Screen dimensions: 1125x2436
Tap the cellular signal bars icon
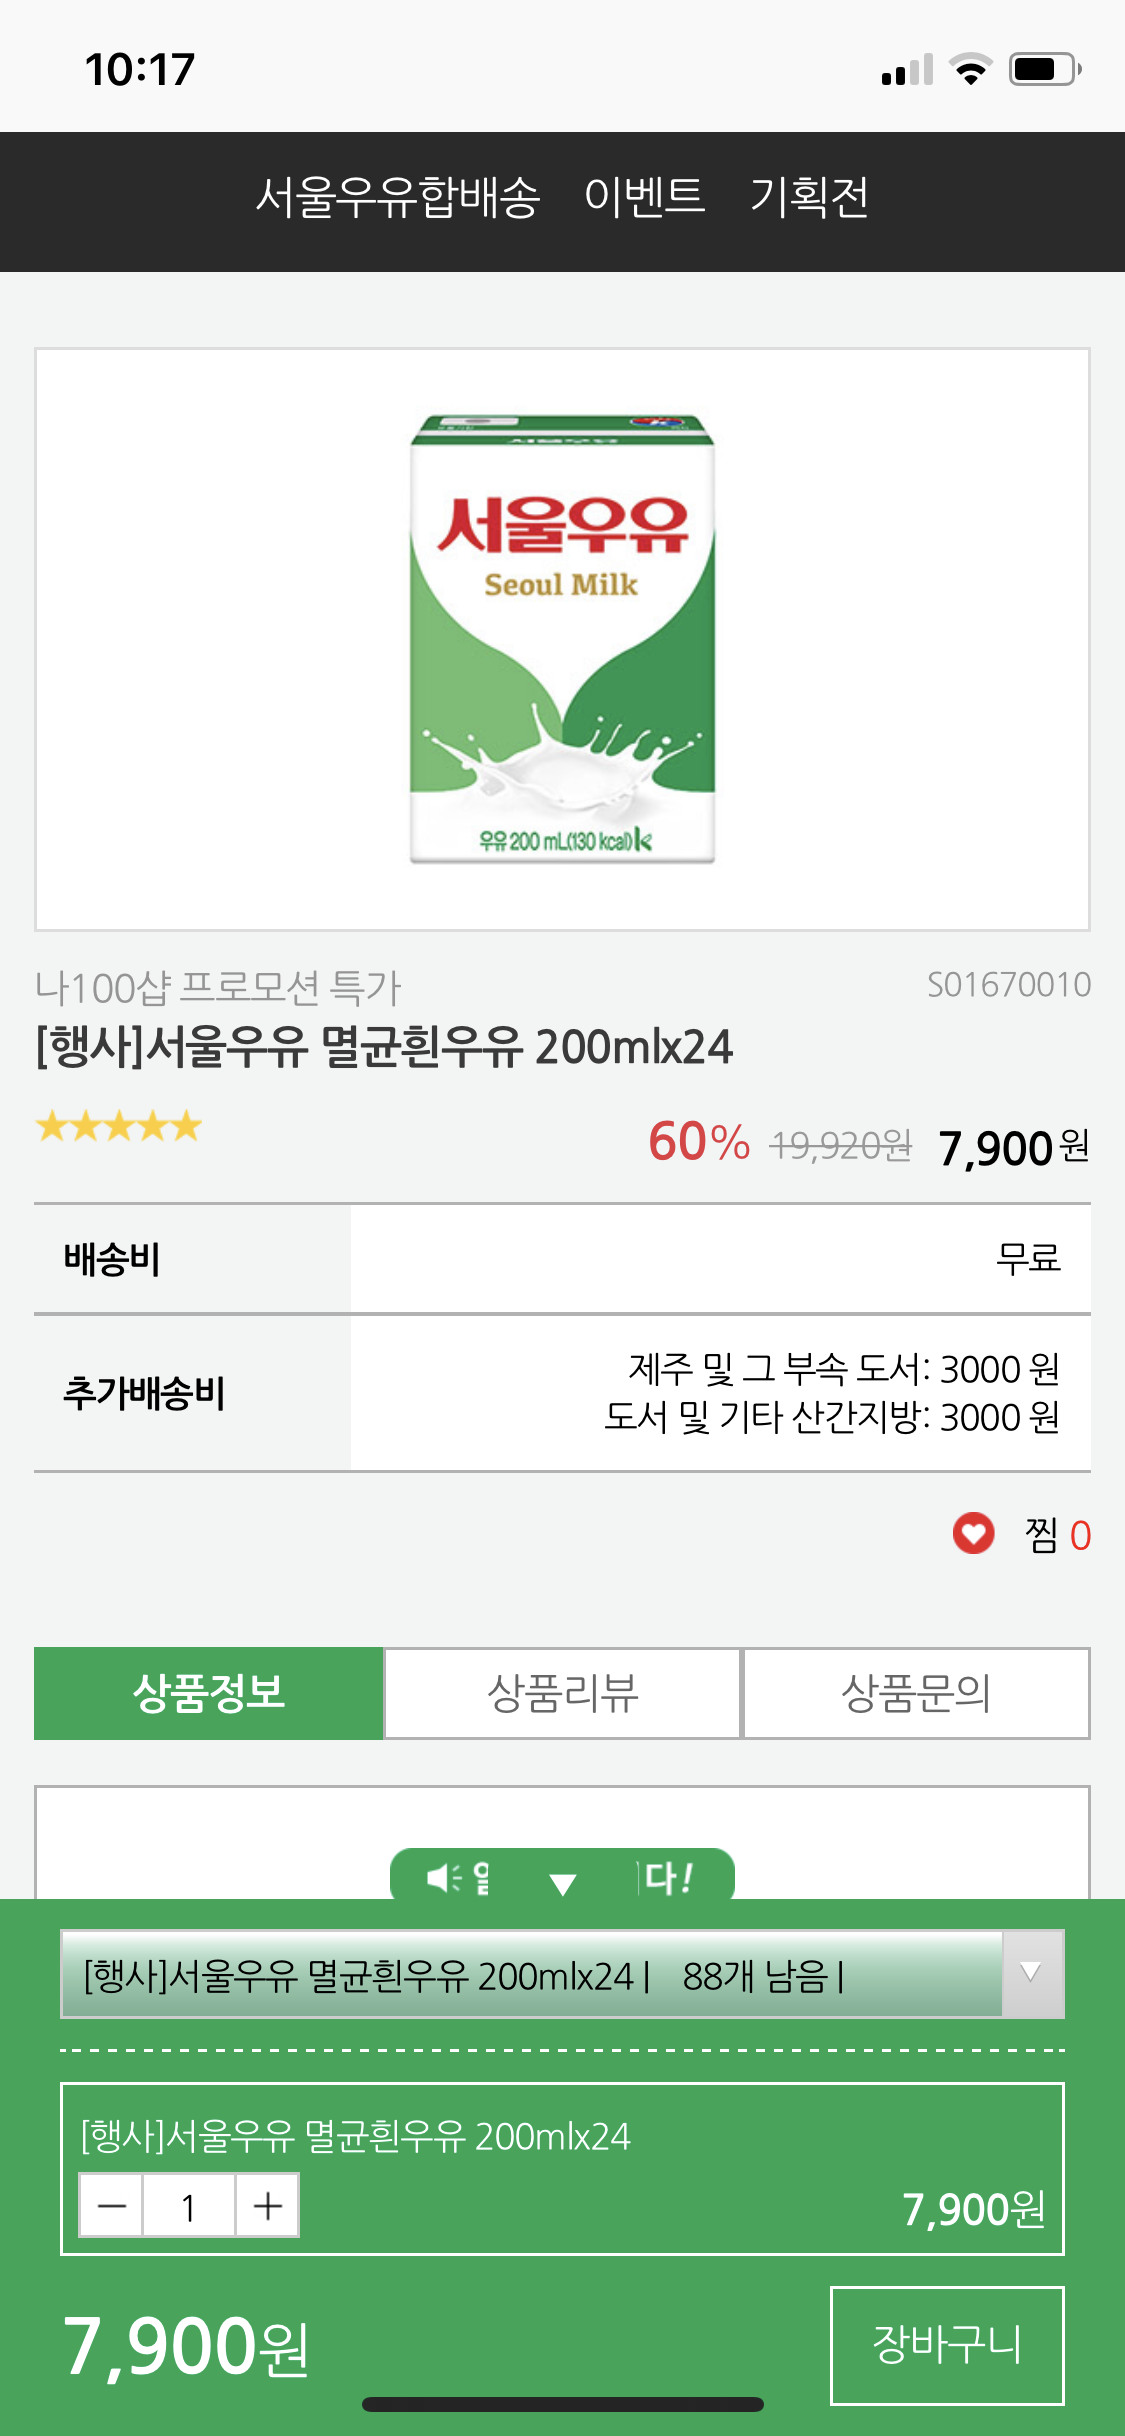pyautogui.click(x=907, y=70)
